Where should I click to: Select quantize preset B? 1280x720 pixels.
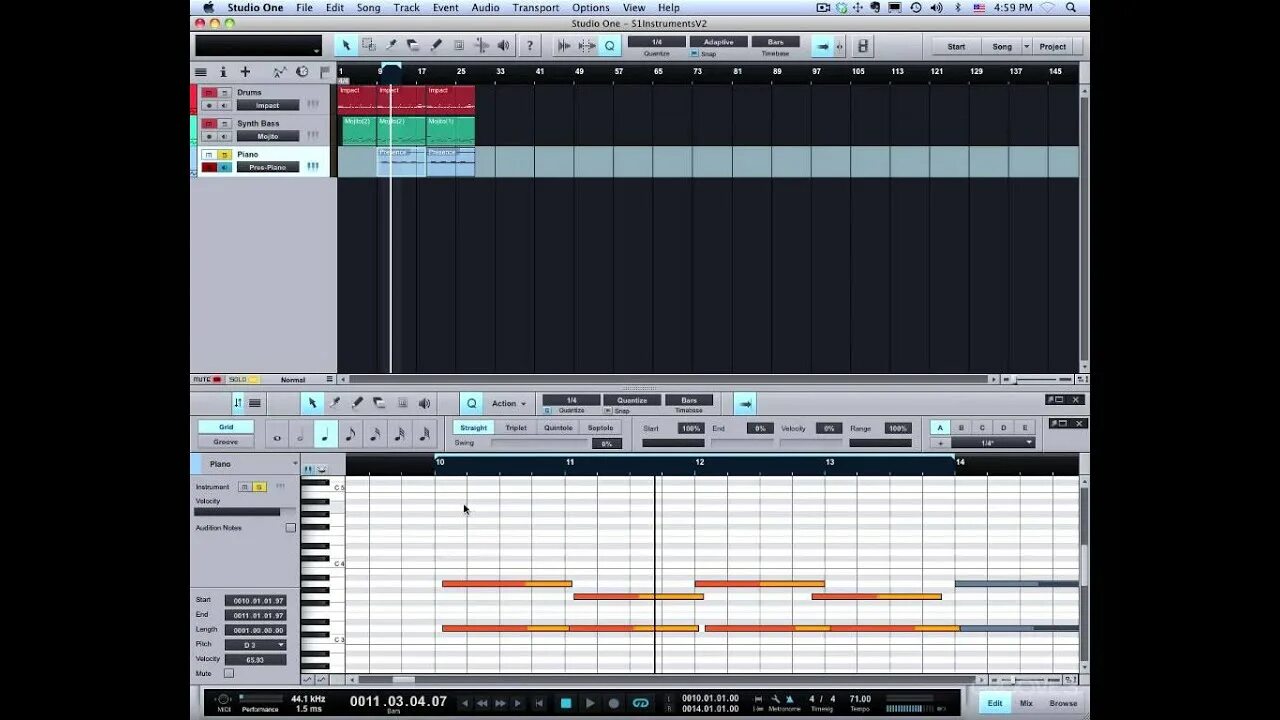(x=961, y=427)
